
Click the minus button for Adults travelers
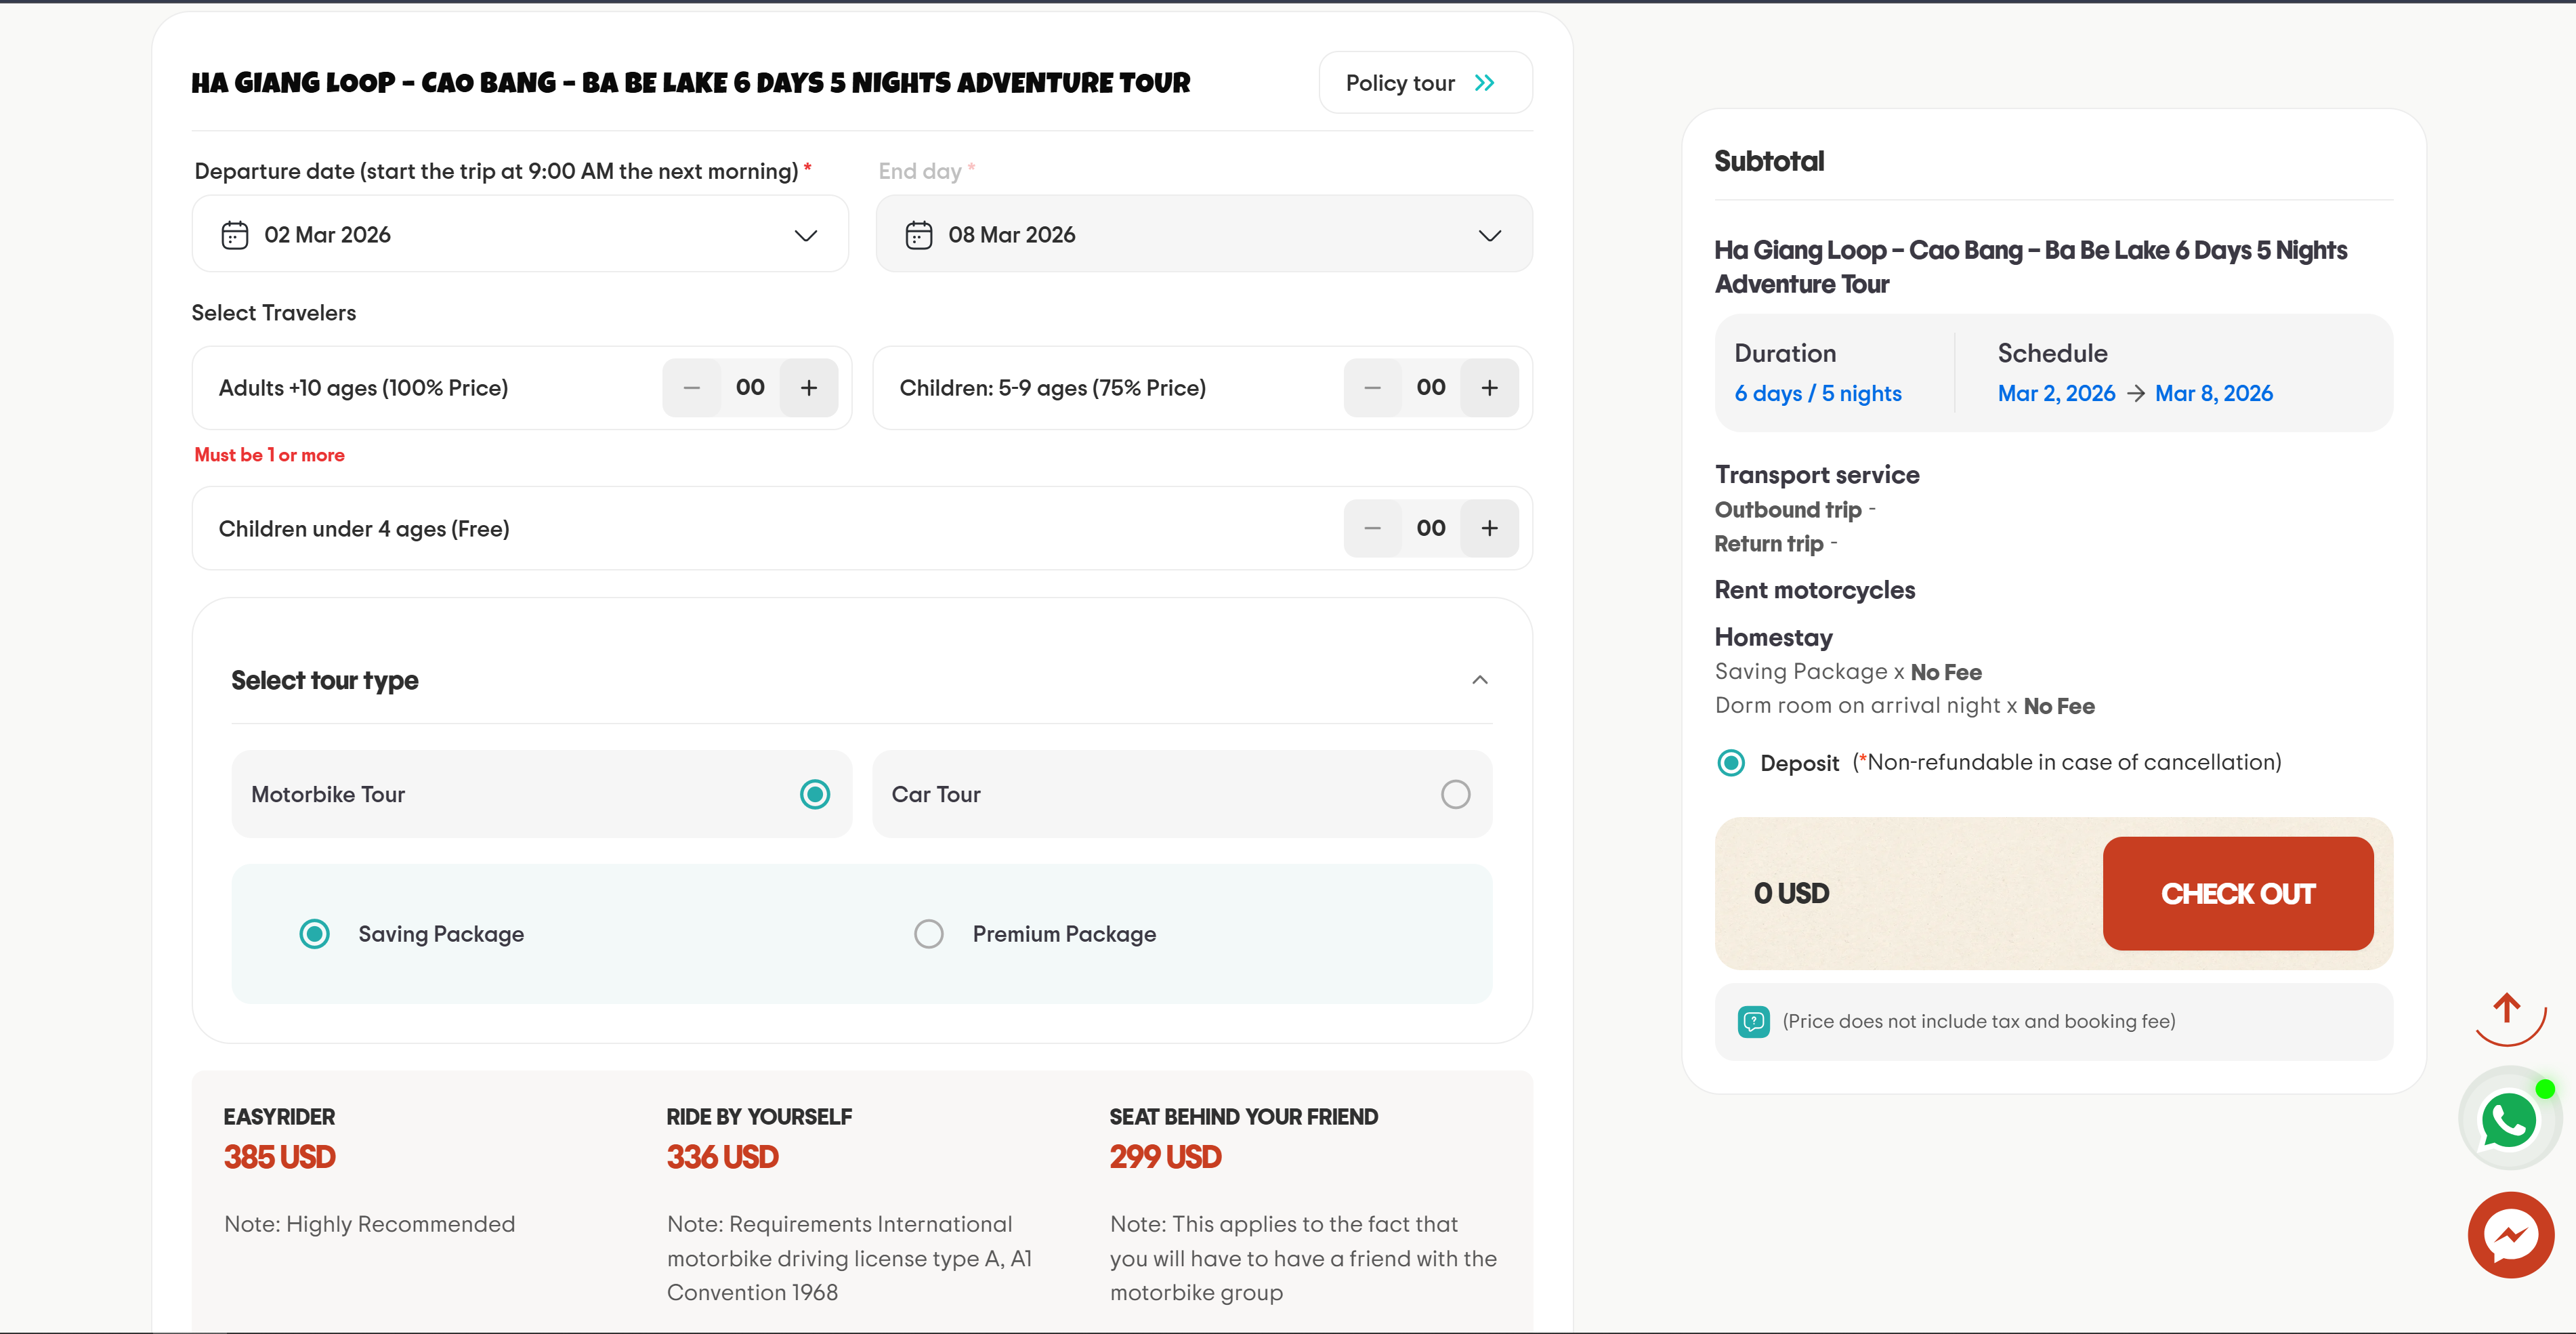691,388
